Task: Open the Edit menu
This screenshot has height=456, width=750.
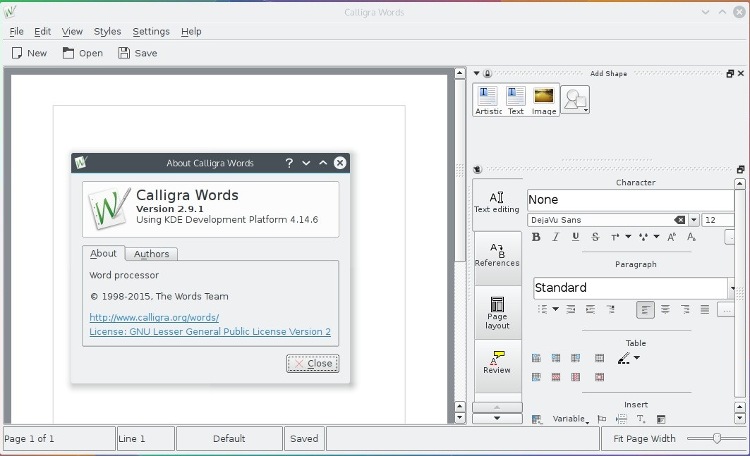Action: point(43,32)
